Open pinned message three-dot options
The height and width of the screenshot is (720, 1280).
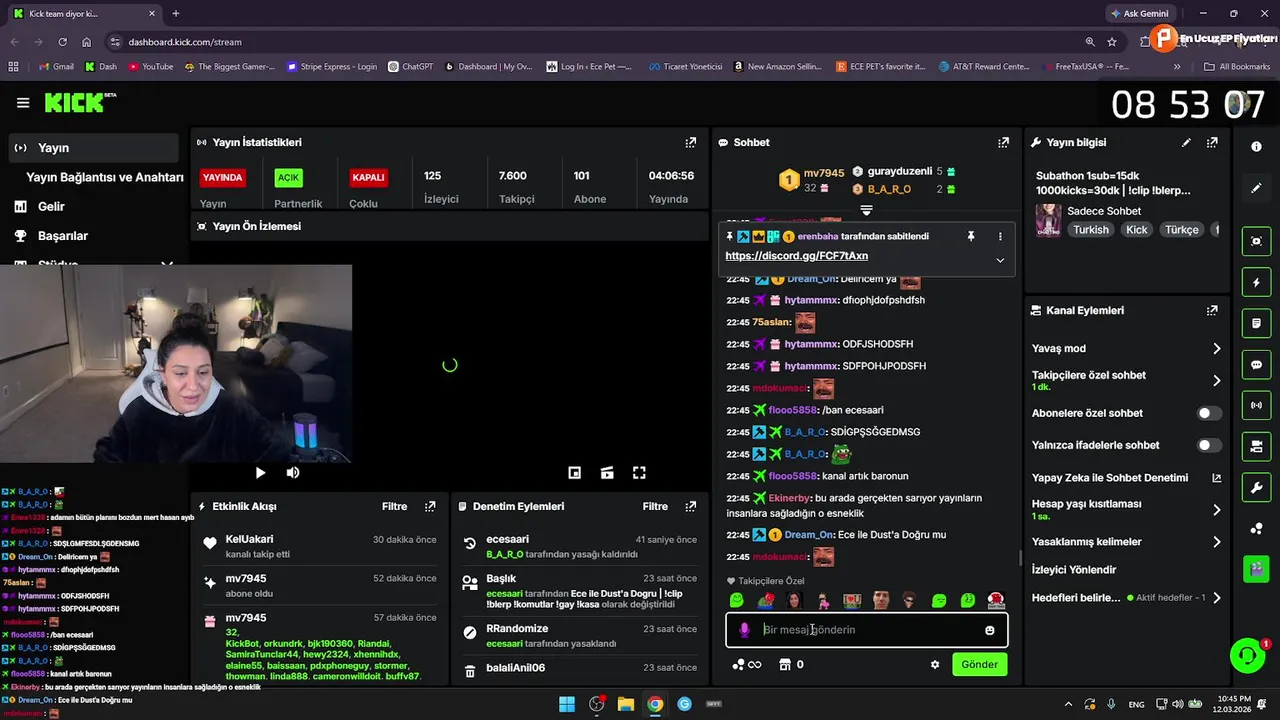click(1000, 236)
